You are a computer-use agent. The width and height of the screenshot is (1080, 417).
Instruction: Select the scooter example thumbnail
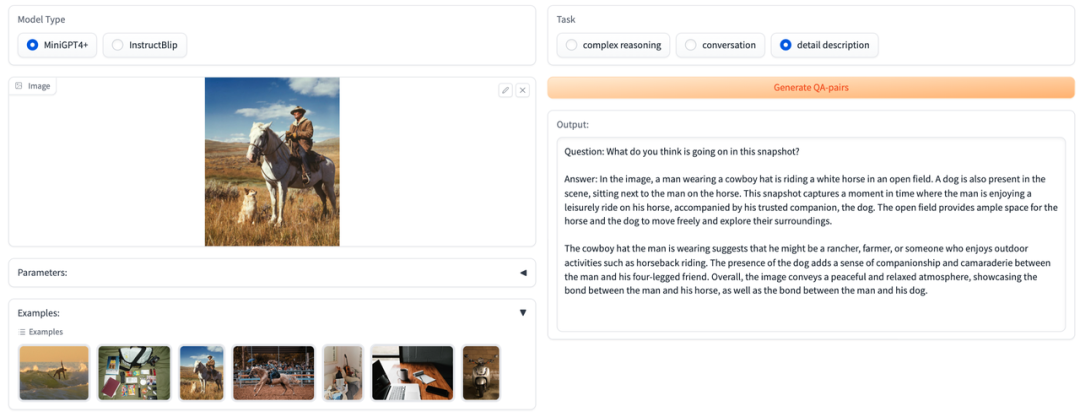pyautogui.click(x=481, y=373)
